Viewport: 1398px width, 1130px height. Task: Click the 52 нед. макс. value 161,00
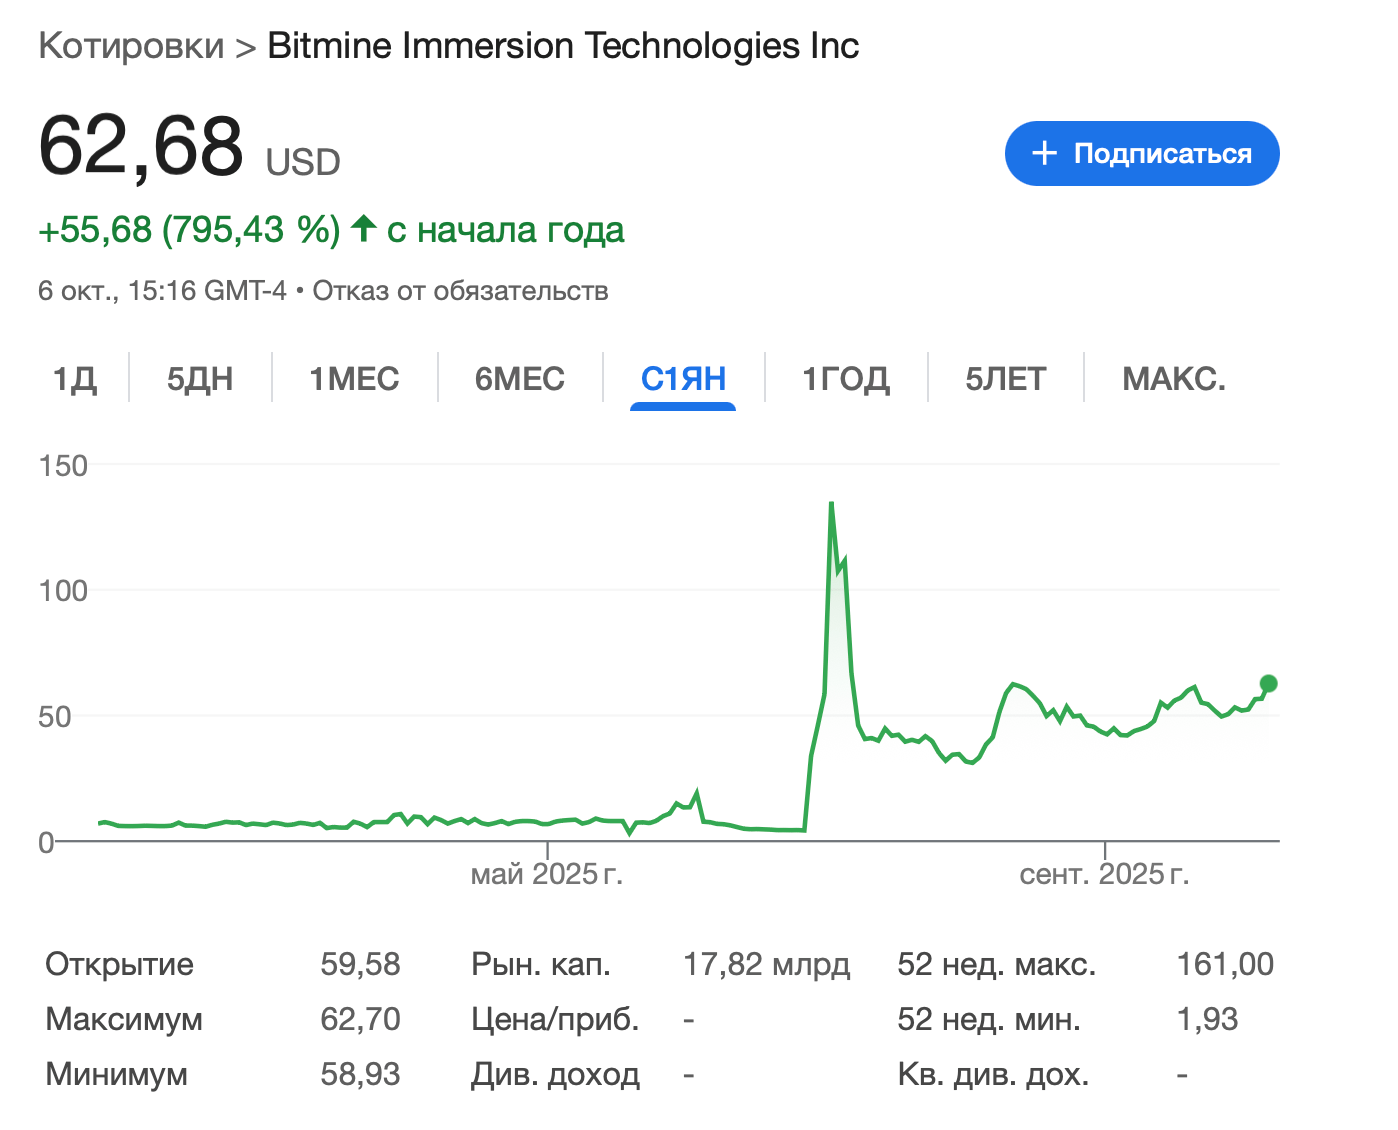pos(1225,964)
